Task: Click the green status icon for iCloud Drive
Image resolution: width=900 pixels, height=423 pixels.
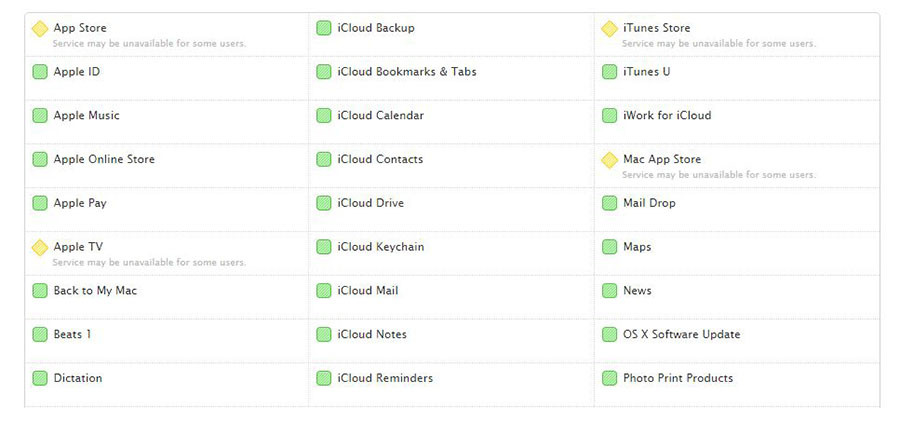Action: (324, 203)
